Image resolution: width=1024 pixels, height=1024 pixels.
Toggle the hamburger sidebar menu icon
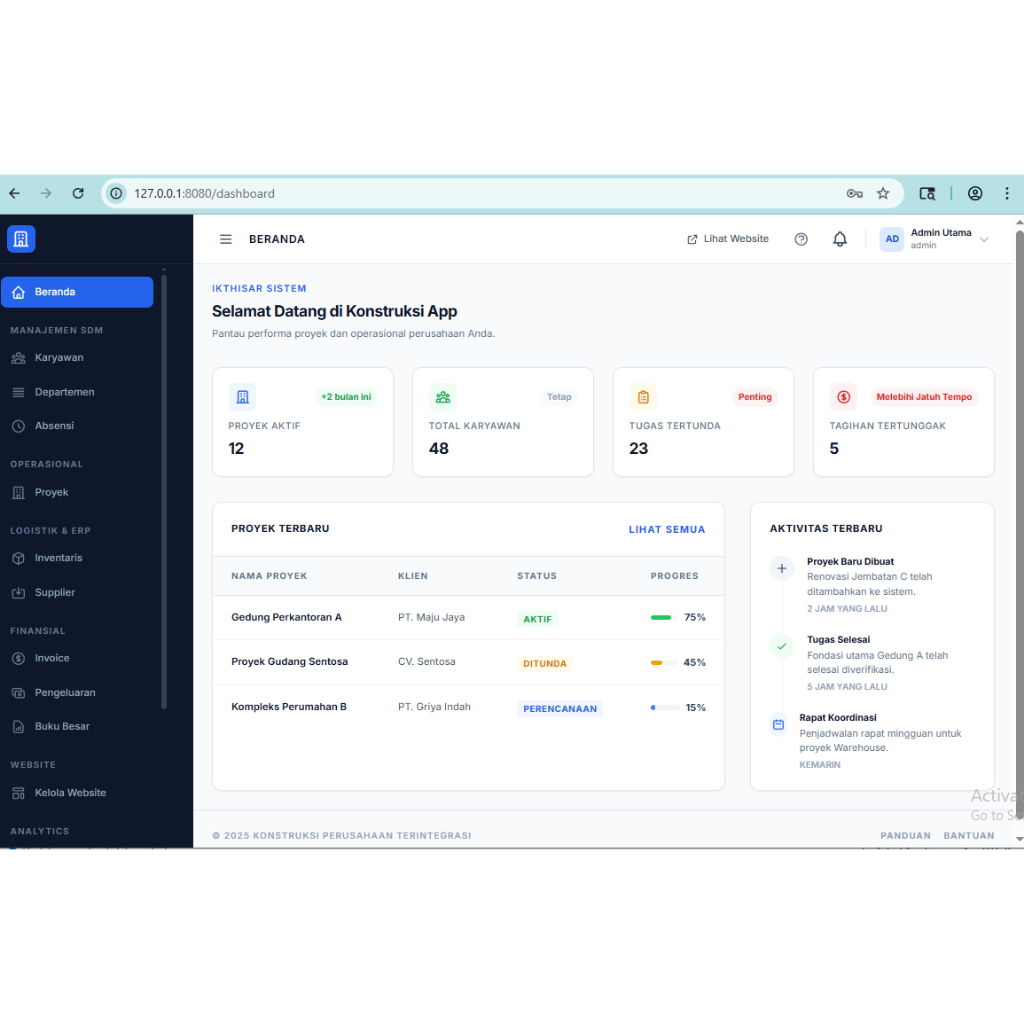click(225, 239)
